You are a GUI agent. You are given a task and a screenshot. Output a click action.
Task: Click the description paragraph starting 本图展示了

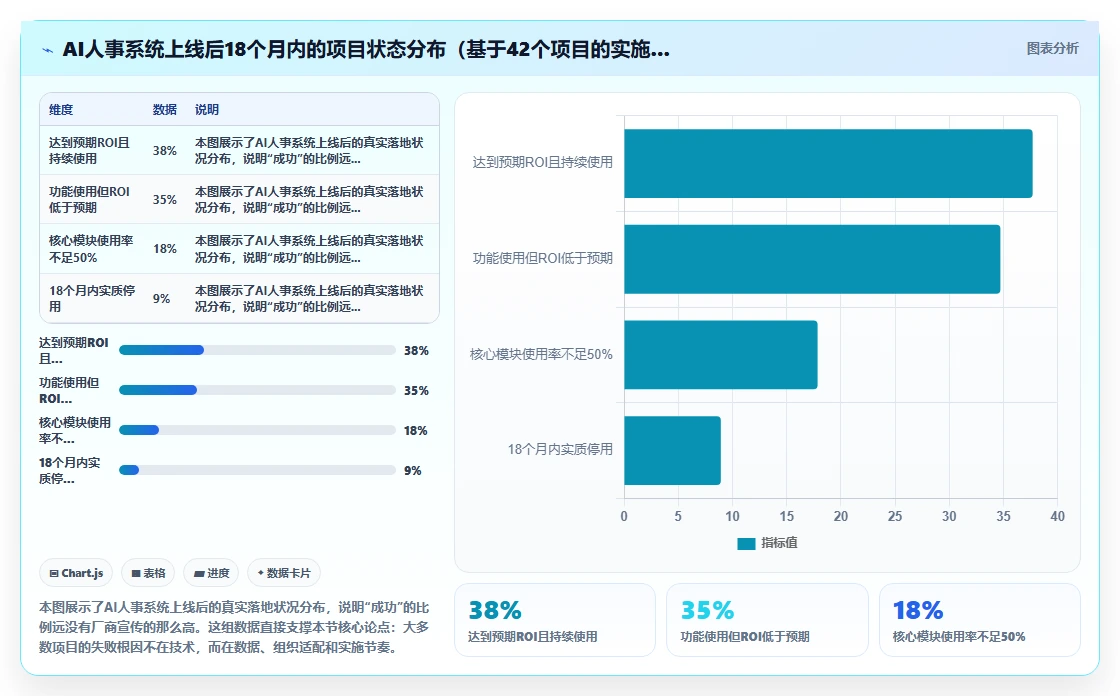(x=235, y=627)
